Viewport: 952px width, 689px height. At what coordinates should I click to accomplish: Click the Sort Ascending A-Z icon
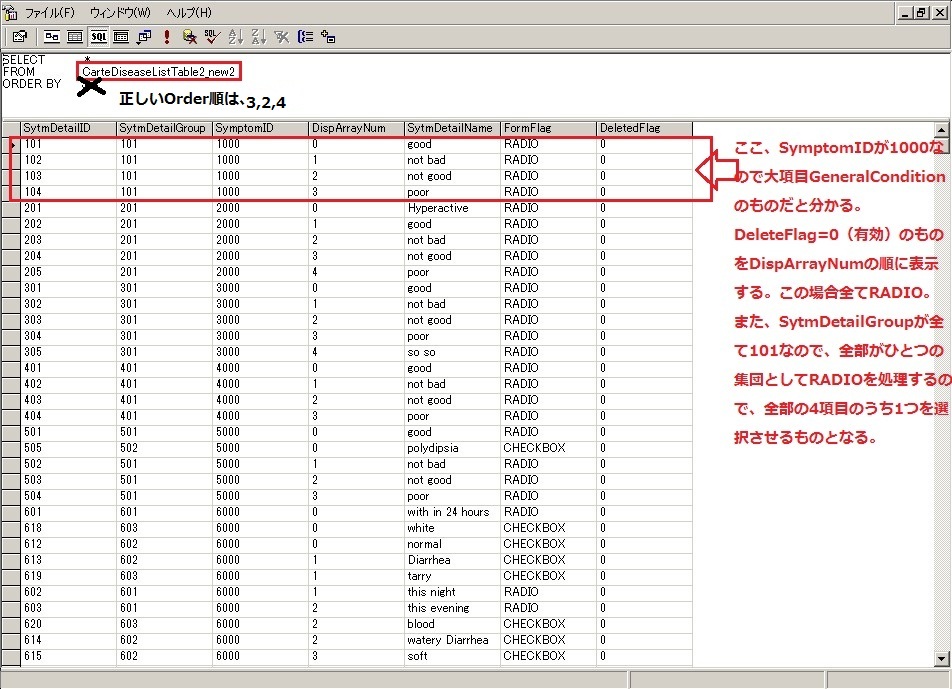click(236, 37)
